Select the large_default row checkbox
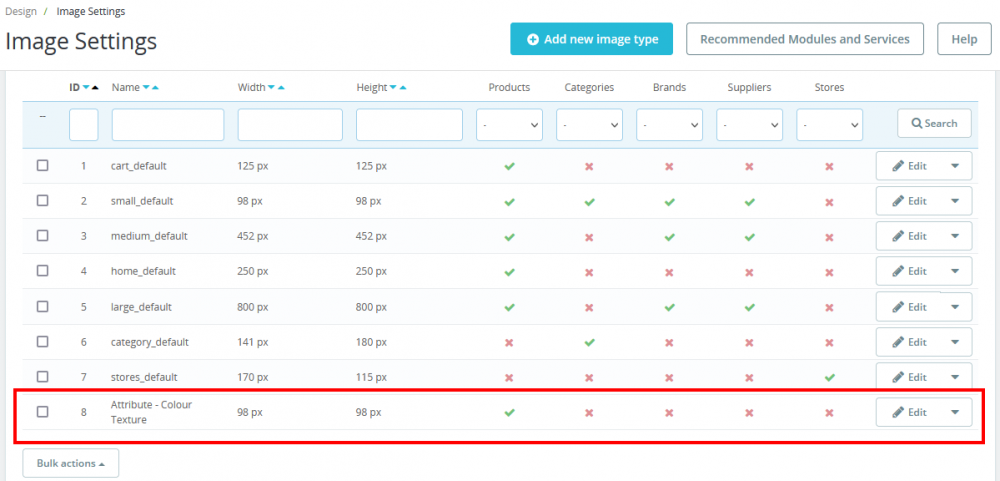1000x481 pixels. (x=42, y=306)
